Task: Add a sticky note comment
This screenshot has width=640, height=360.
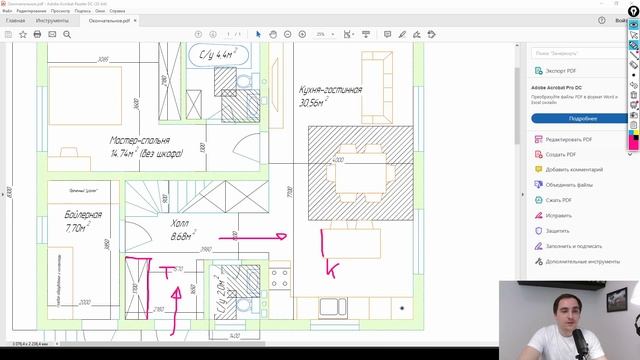Action: (x=387, y=35)
